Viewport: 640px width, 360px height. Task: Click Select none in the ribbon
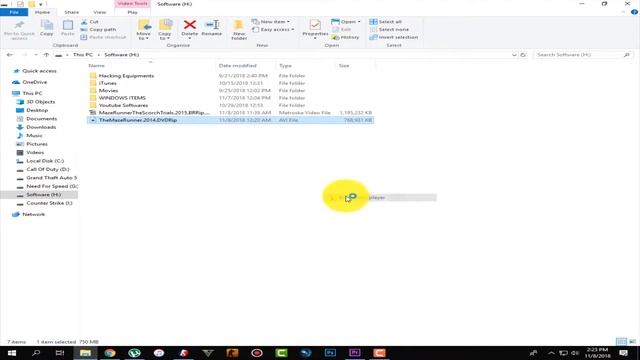pyautogui.click(x=389, y=29)
